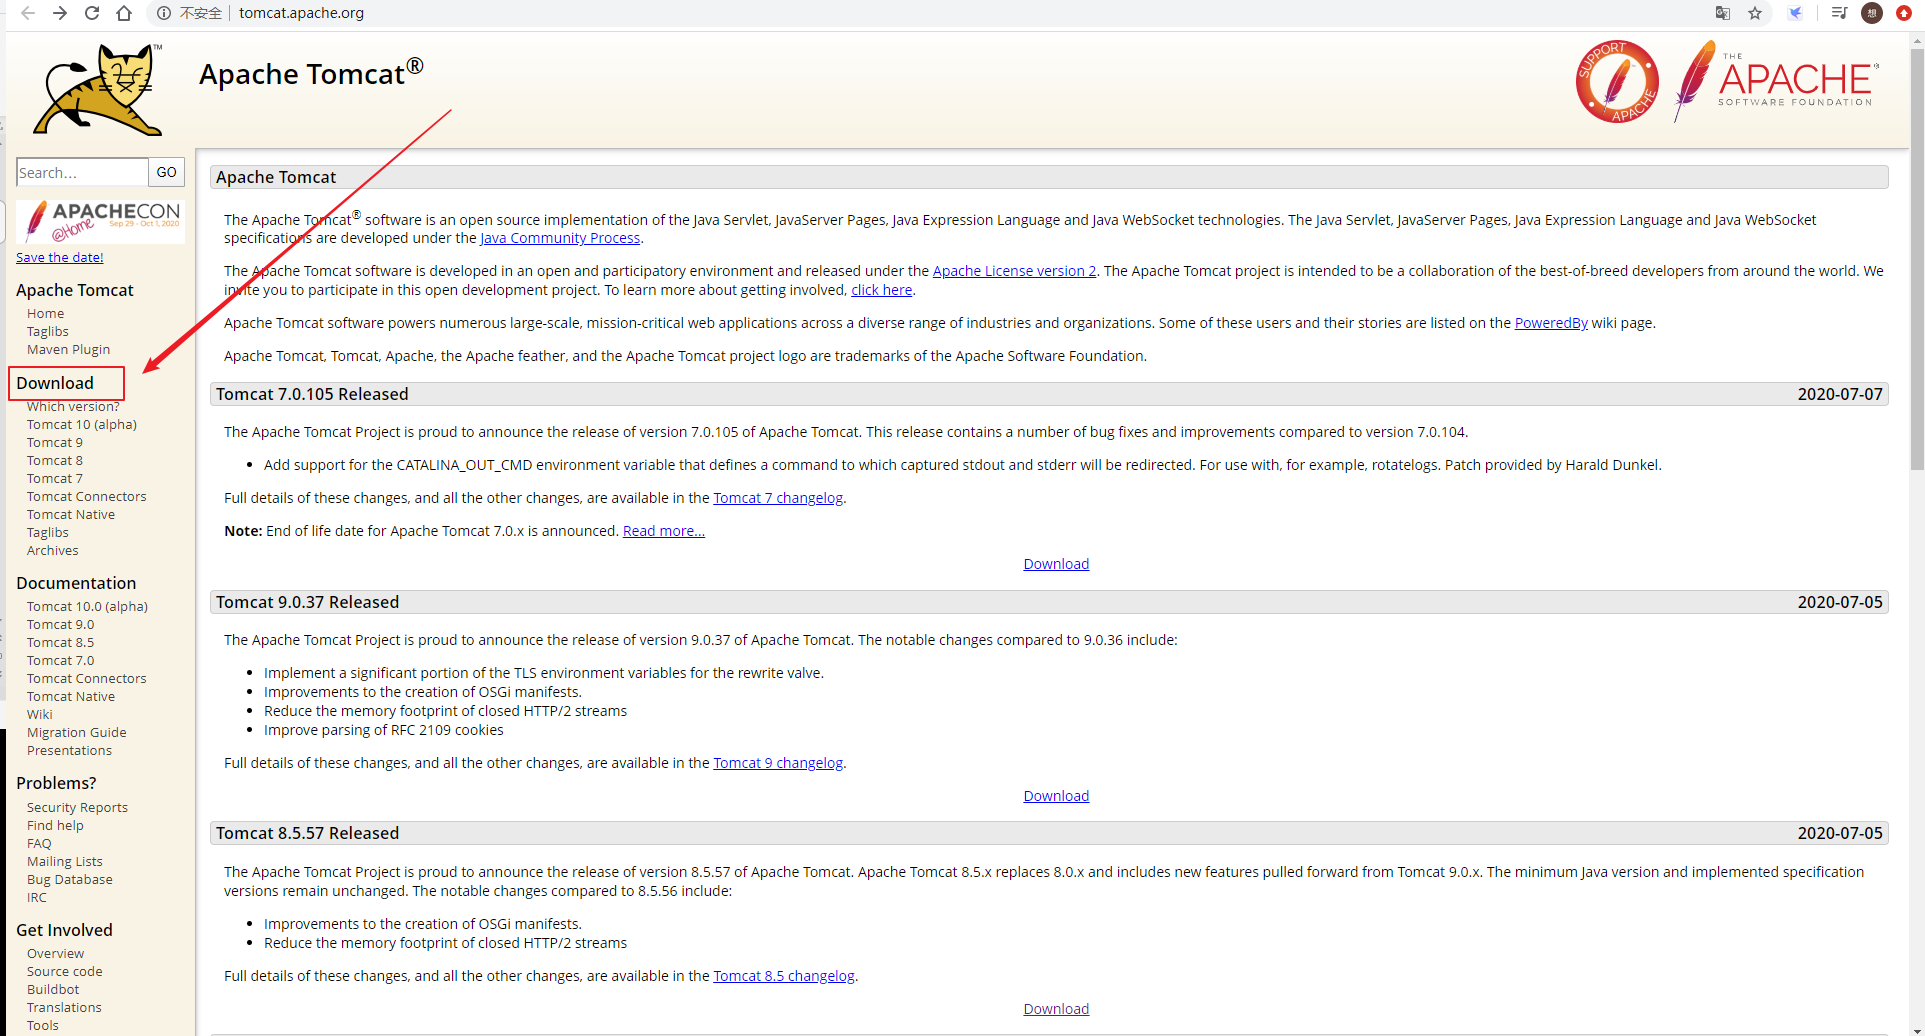Open Tomcat 9.0 documentation
The image size is (1925, 1036).
click(x=60, y=624)
